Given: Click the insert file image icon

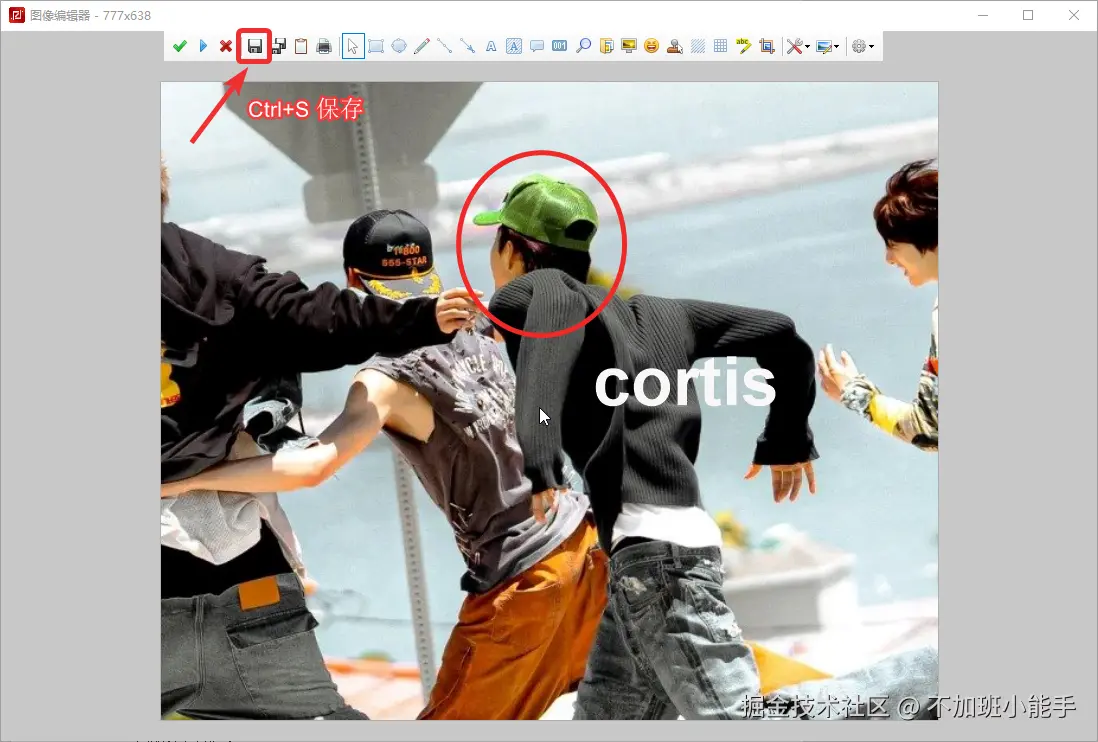Looking at the screenshot, I should pyautogui.click(x=606, y=46).
